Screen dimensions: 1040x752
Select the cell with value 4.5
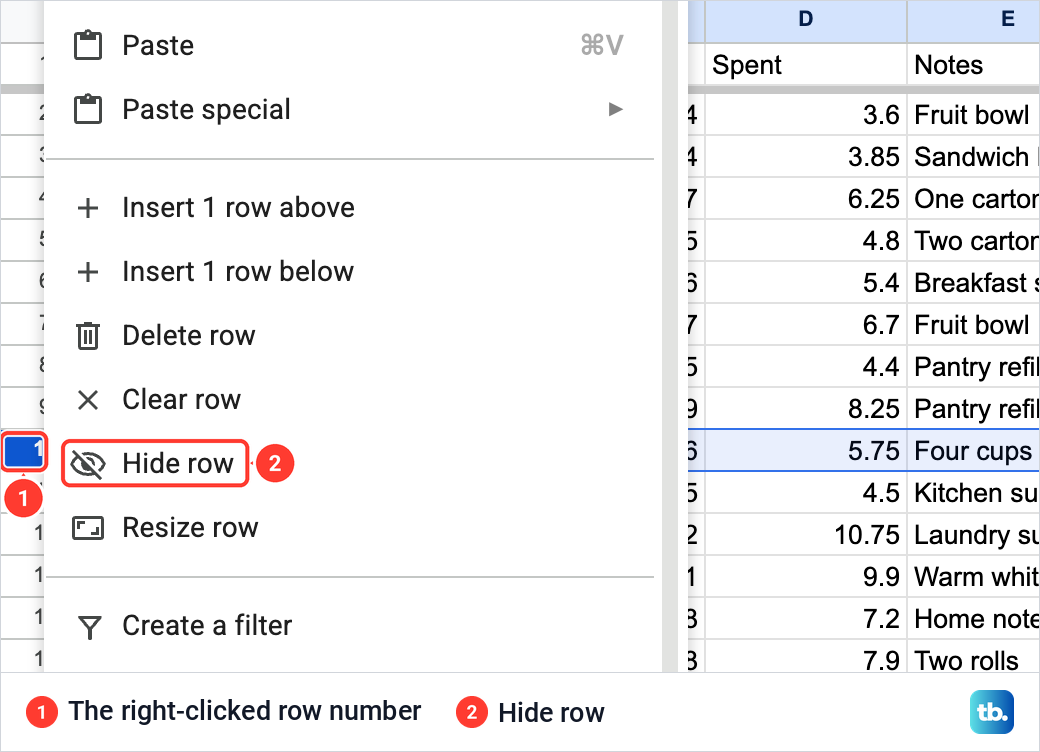805,493
